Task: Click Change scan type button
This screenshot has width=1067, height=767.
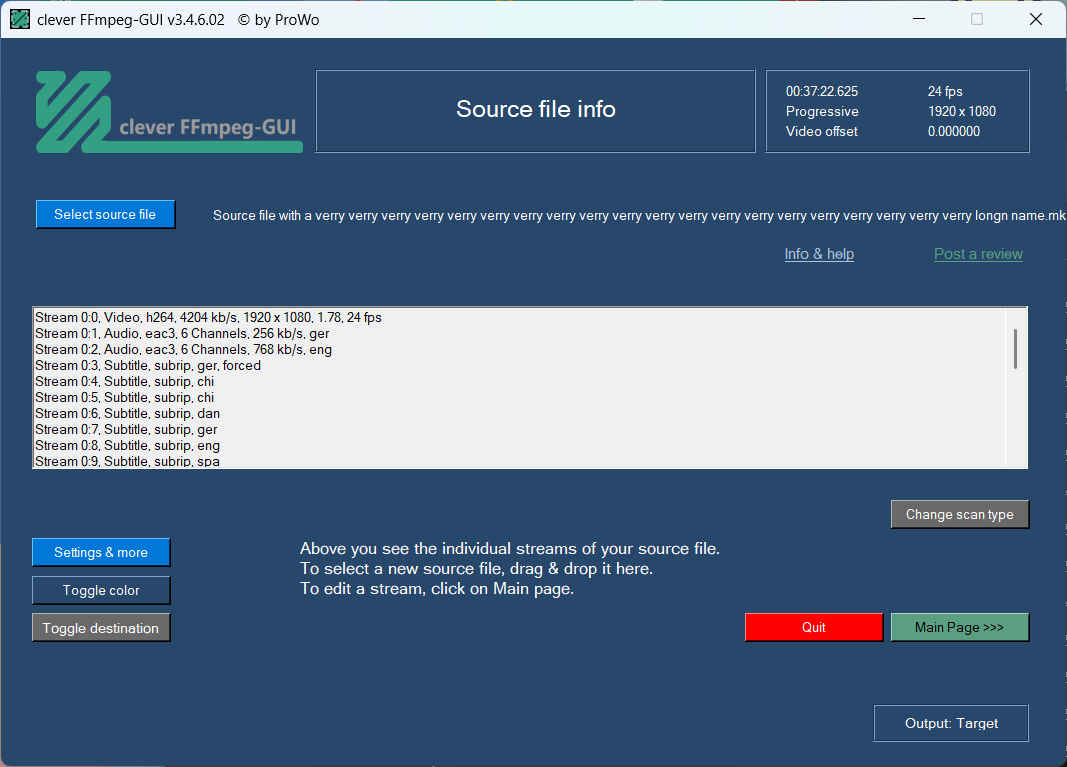Action: pos(959,515)
